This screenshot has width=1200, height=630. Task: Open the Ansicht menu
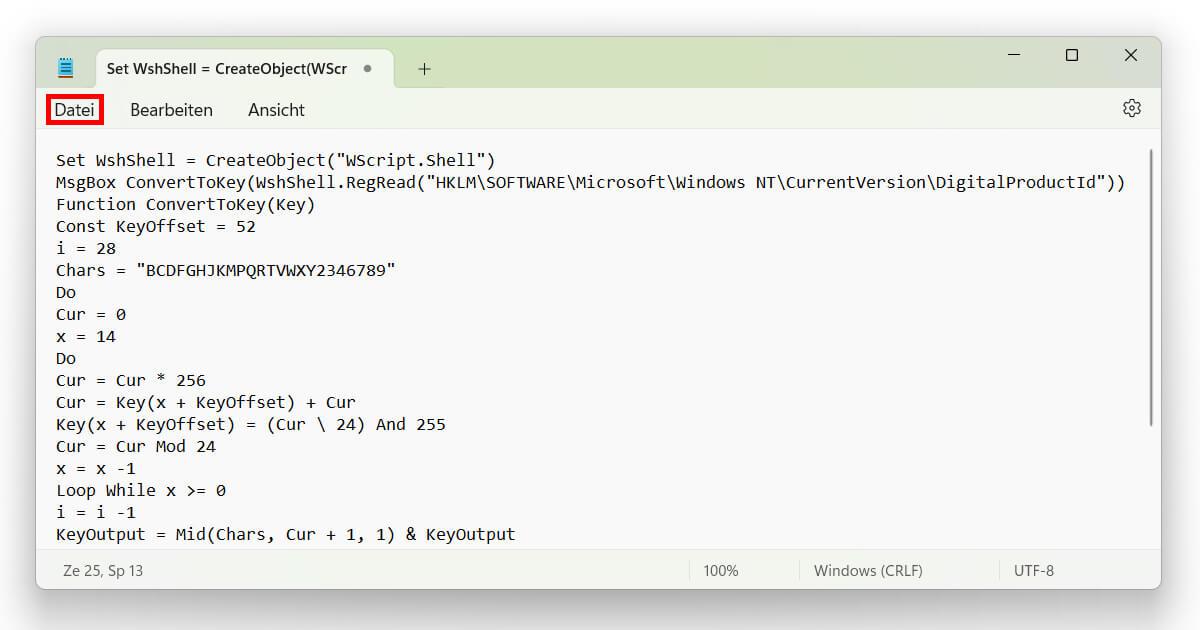click(x=276, y=110)
